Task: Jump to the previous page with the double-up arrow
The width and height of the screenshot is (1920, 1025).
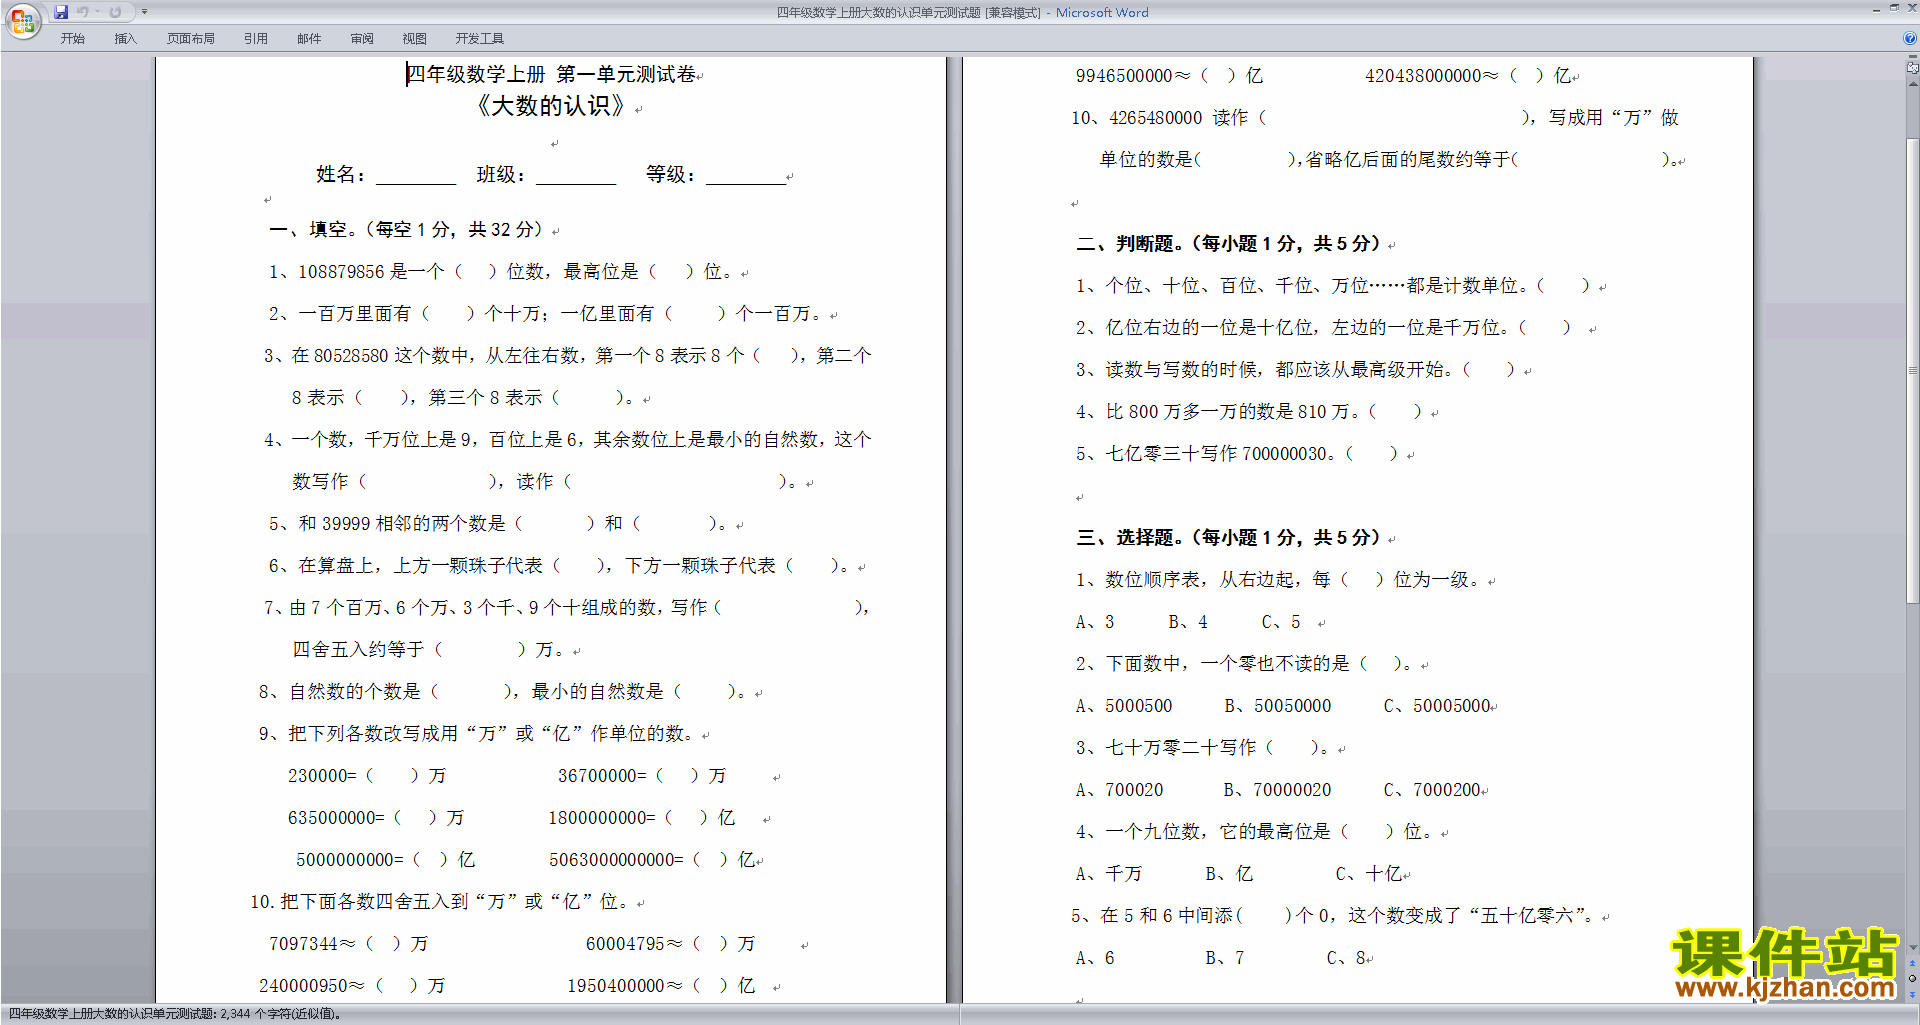Action: [x=1912, y=963]
